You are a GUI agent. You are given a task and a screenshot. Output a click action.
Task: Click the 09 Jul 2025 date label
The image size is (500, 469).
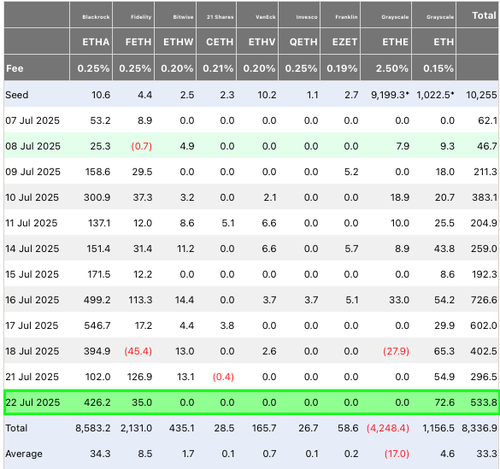point(33,172)
